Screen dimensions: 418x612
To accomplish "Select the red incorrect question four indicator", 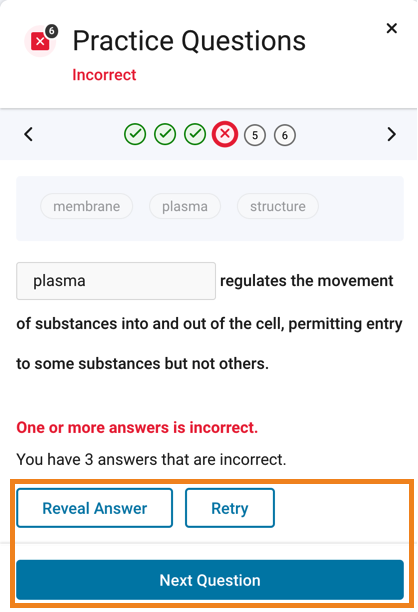I will [225, 134].
